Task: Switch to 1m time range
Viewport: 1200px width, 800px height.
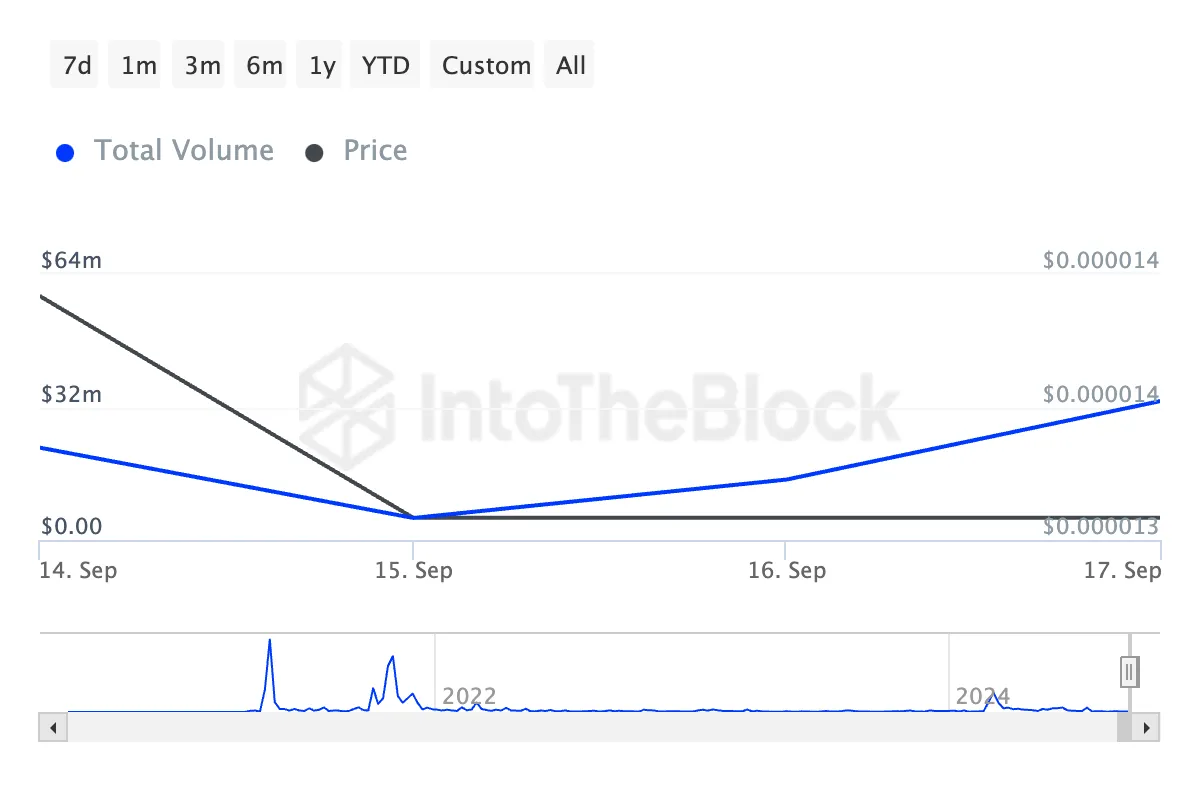Action: (137, 66)
